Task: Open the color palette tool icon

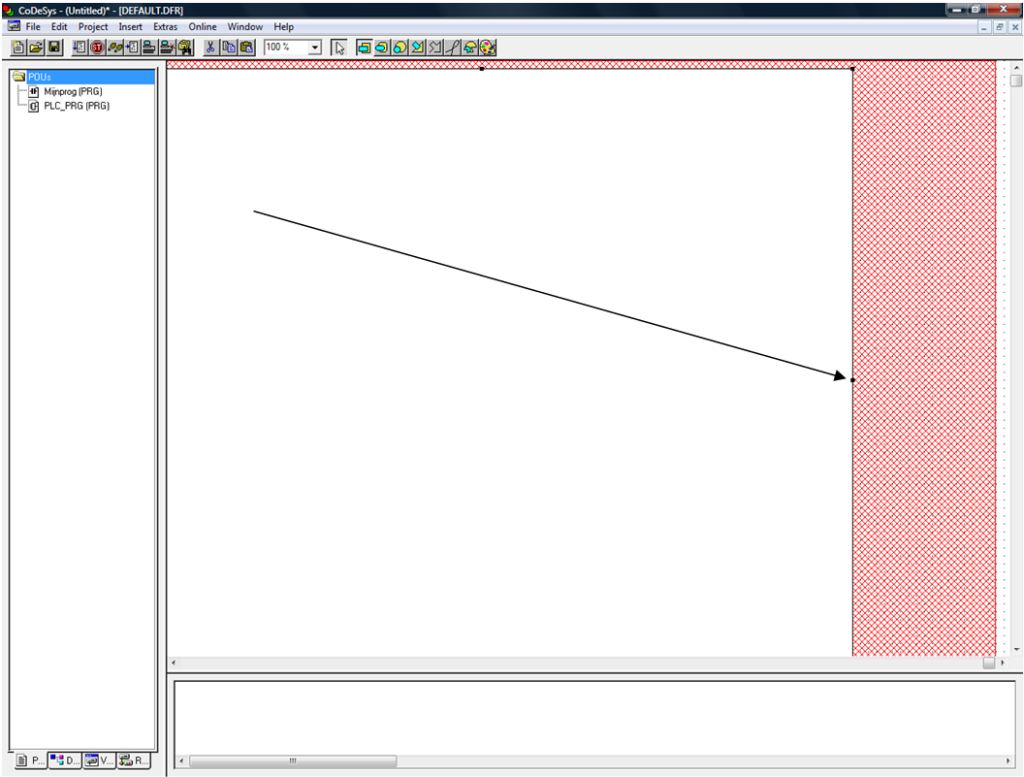Action: click(x=487, y=47)
